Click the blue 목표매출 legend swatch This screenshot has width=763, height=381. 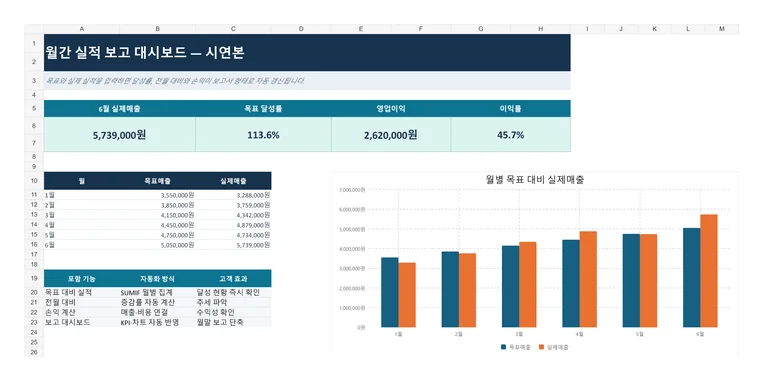[503, 347]
